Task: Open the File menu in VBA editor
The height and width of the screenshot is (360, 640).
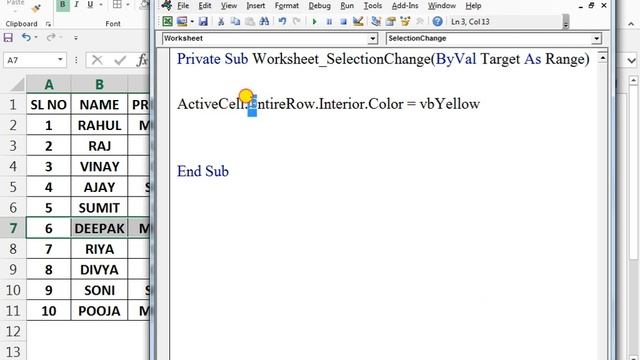Action: point(183,6)
